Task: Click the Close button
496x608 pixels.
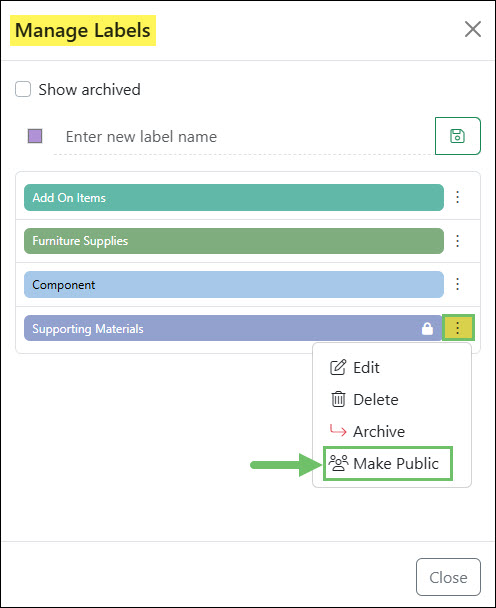Action: pos(448,577)
